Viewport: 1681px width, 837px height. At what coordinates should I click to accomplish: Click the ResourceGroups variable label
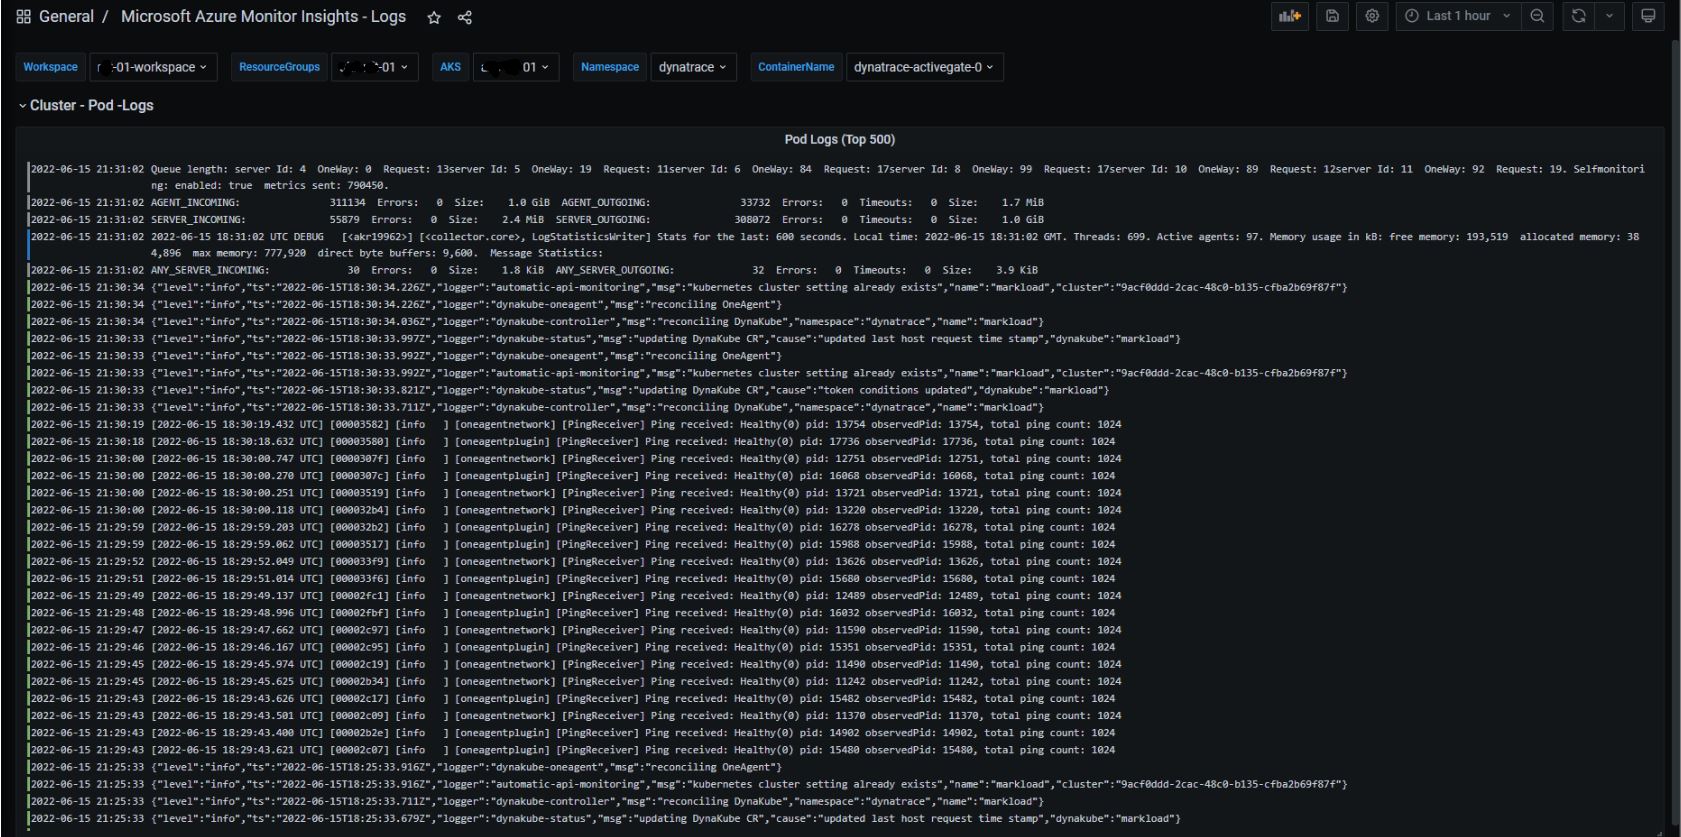(x=279, y=67)
